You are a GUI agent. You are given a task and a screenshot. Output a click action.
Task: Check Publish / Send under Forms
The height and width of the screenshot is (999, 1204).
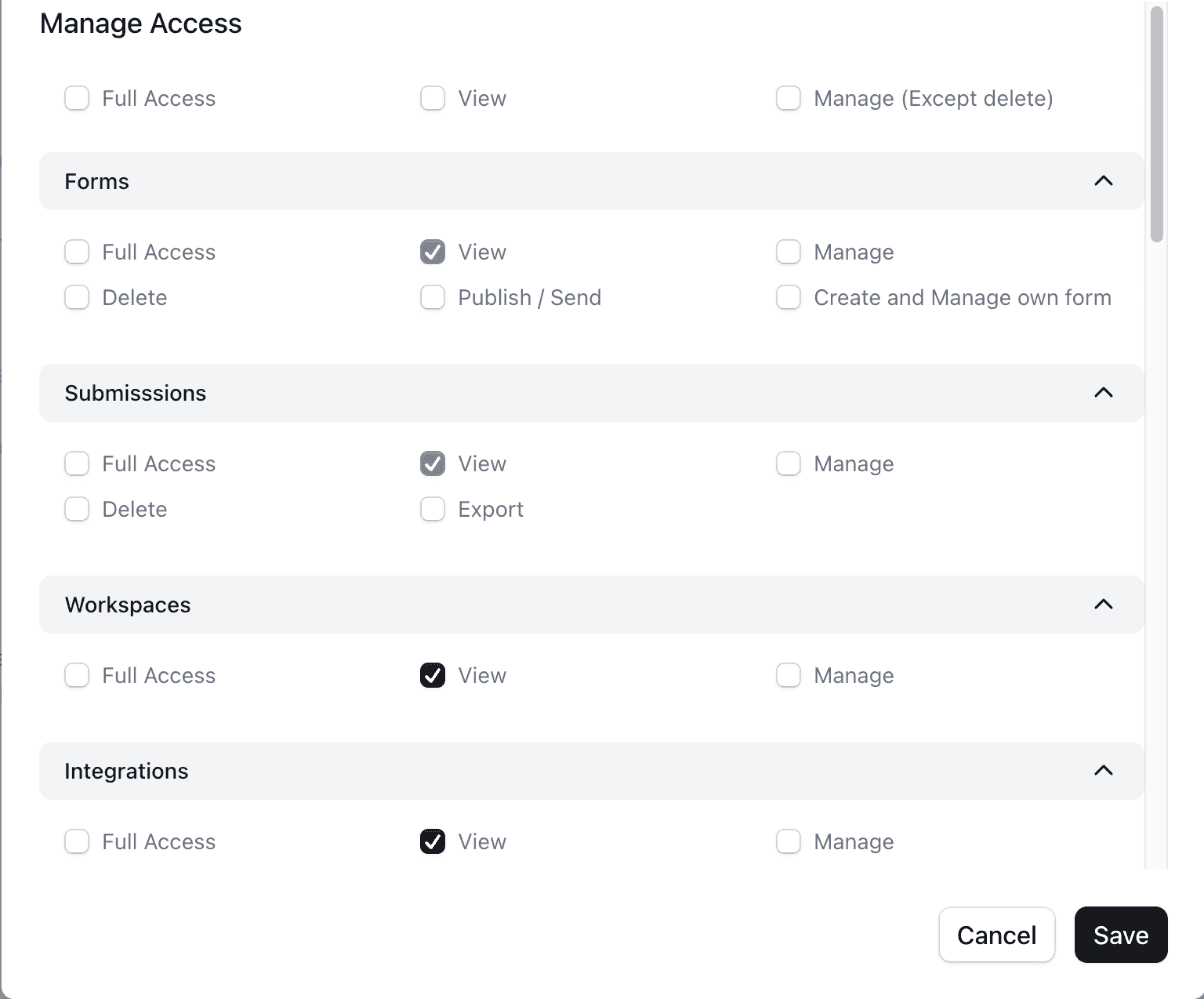click(433, 297)
